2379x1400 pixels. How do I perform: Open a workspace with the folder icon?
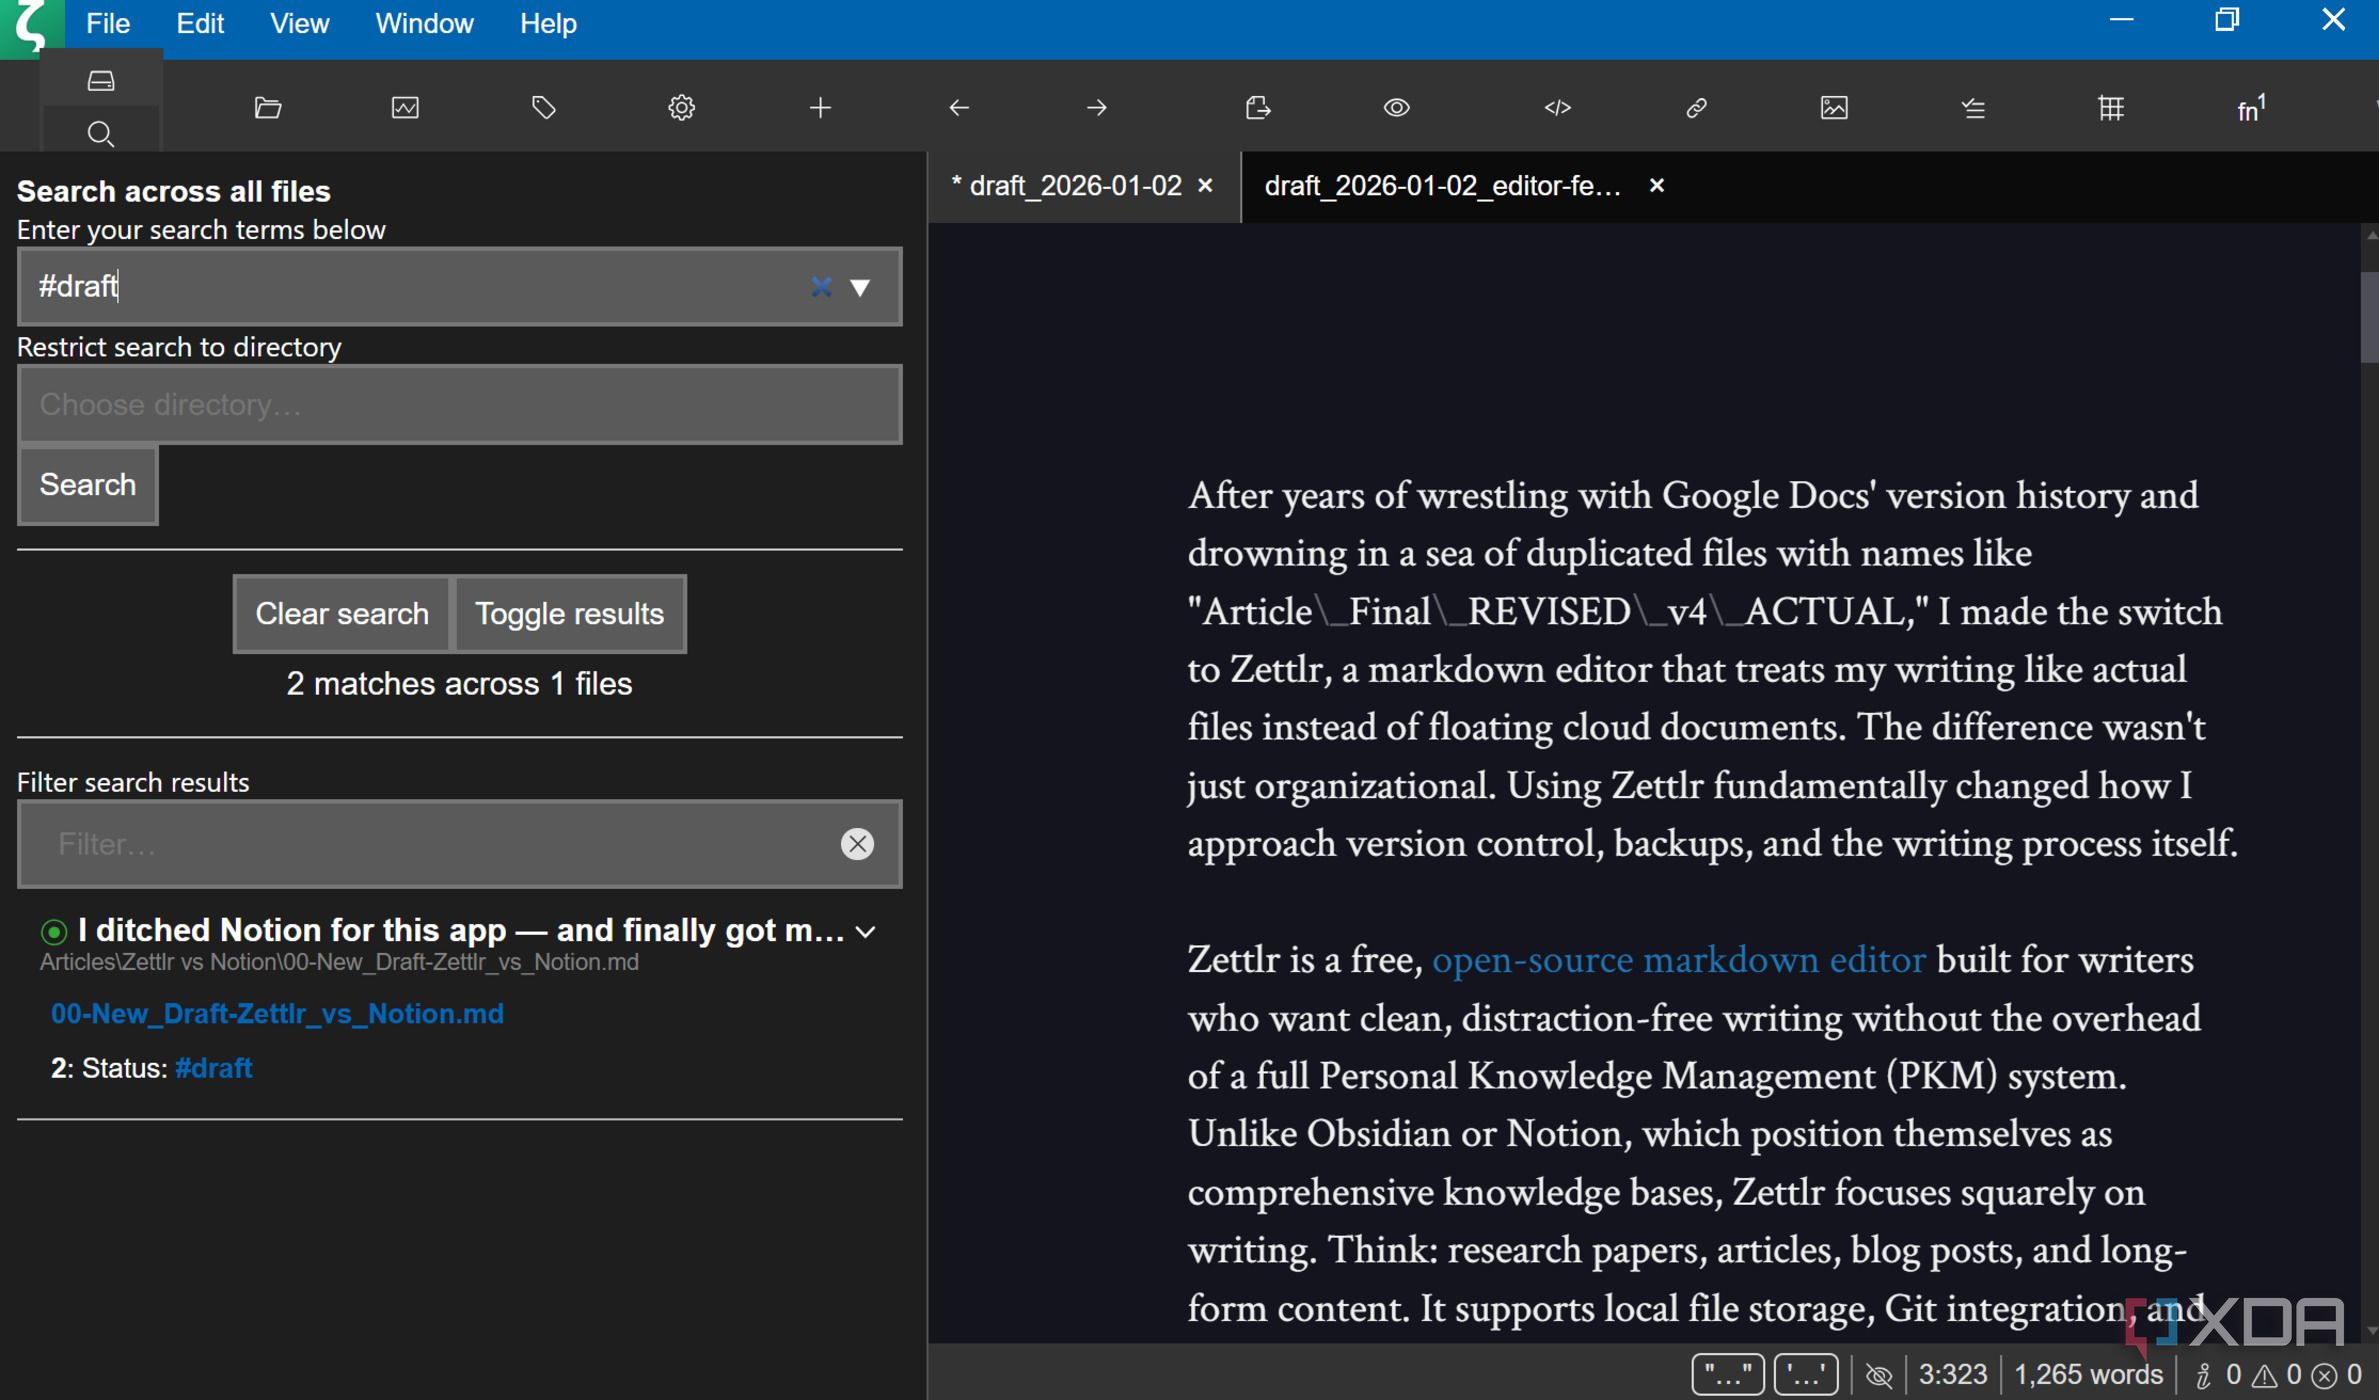click(x=267, y=107)
